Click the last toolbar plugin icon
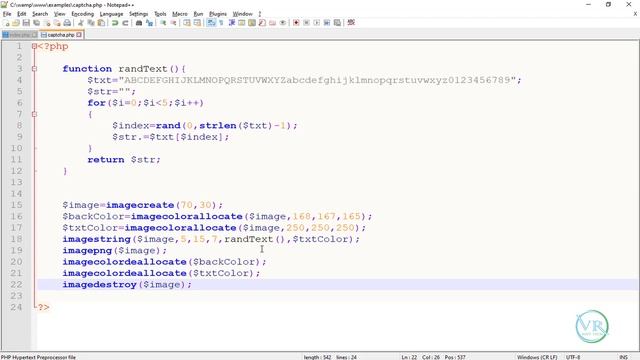 [x=351, y=23]
